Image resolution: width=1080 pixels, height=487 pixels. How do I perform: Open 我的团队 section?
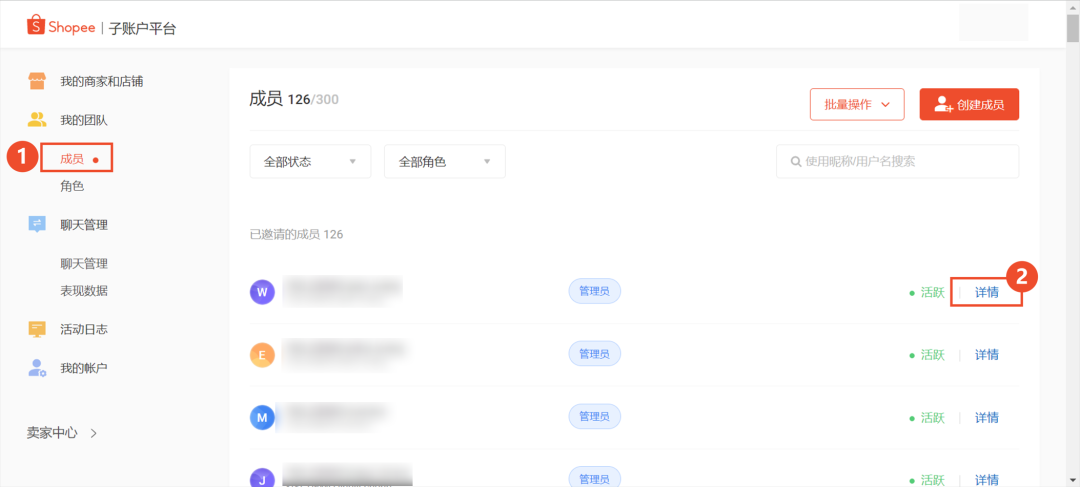(x=83, y=121)
